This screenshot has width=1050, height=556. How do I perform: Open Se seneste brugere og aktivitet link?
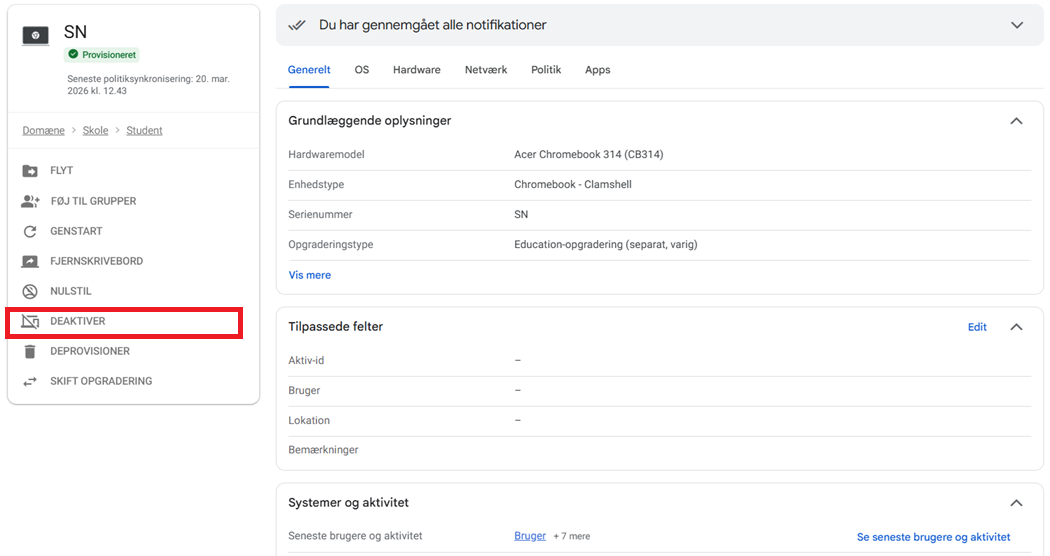[933, 537]
